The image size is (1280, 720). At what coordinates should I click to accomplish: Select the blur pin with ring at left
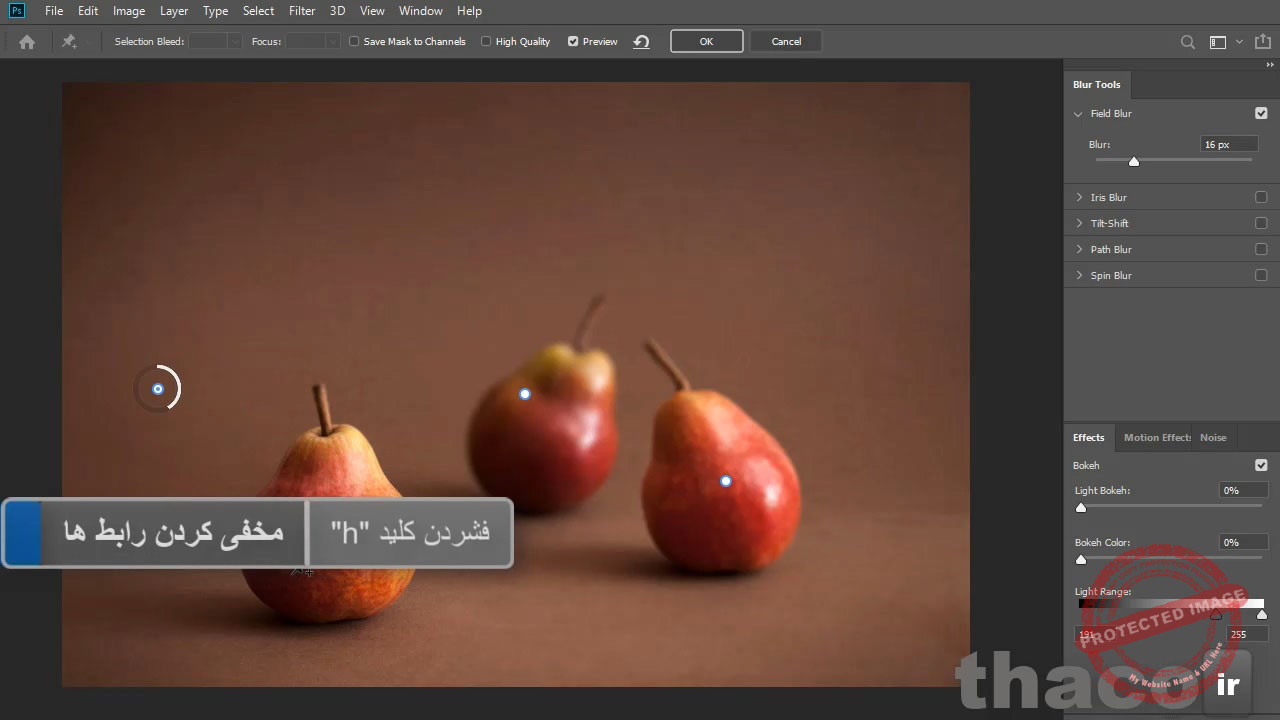click(x=158, y=389)
